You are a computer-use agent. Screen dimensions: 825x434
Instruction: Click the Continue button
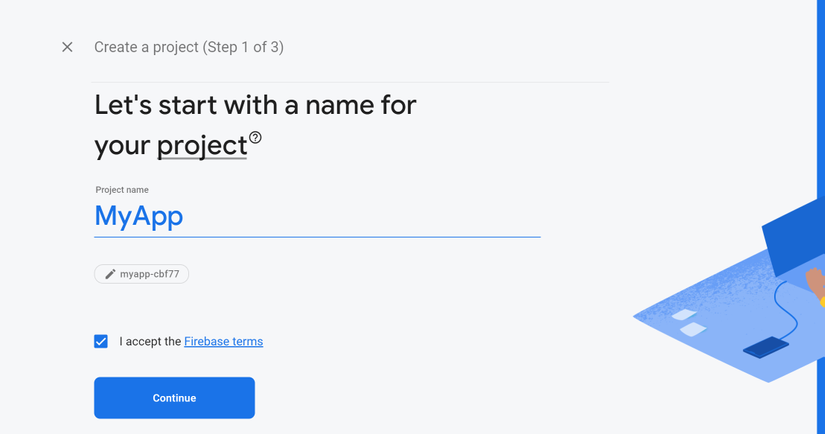[175, 398]
